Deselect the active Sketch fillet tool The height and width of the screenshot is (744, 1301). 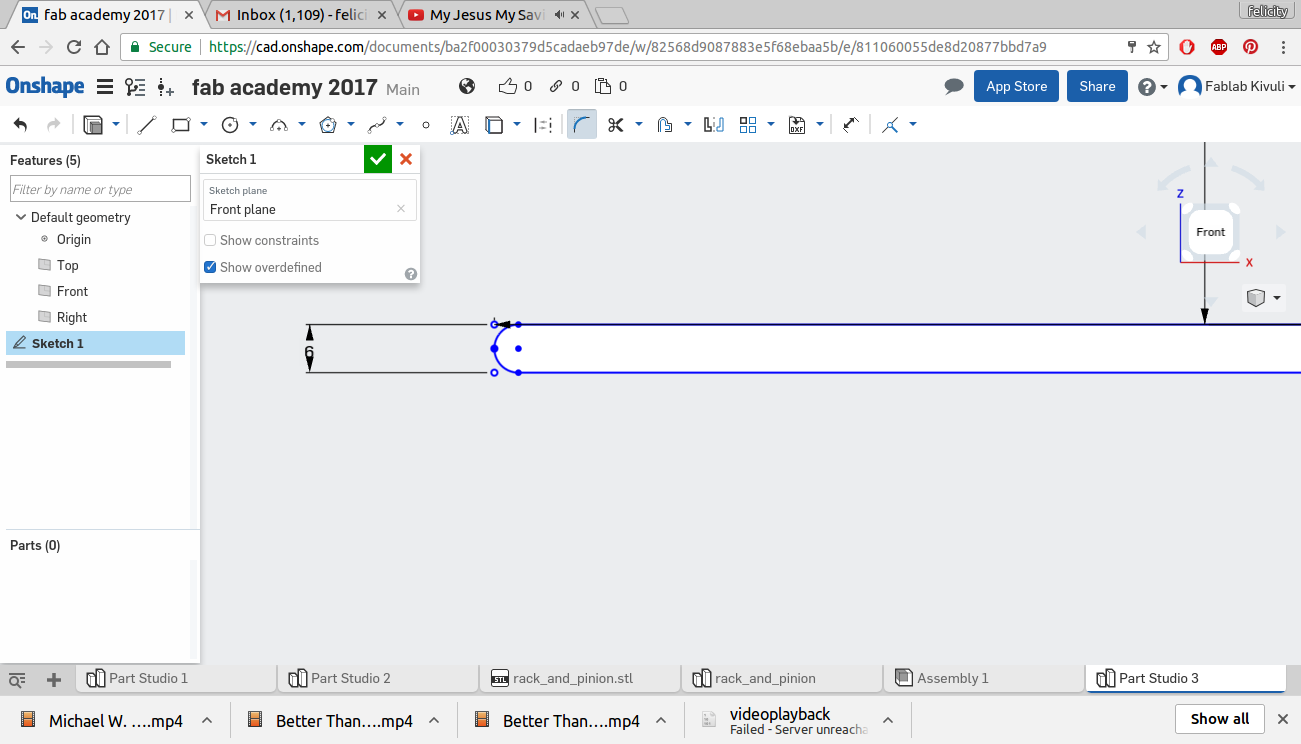[x=582, y=125]
